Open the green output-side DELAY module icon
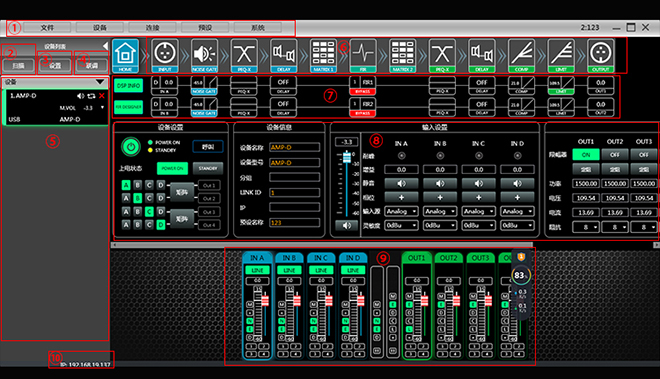 482,56
